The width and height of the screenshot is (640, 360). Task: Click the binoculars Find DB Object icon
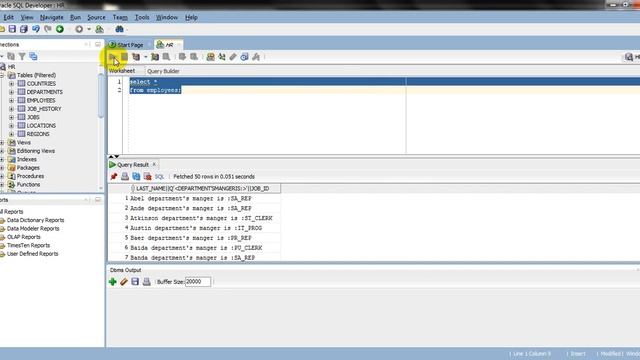tap(119, 29)
